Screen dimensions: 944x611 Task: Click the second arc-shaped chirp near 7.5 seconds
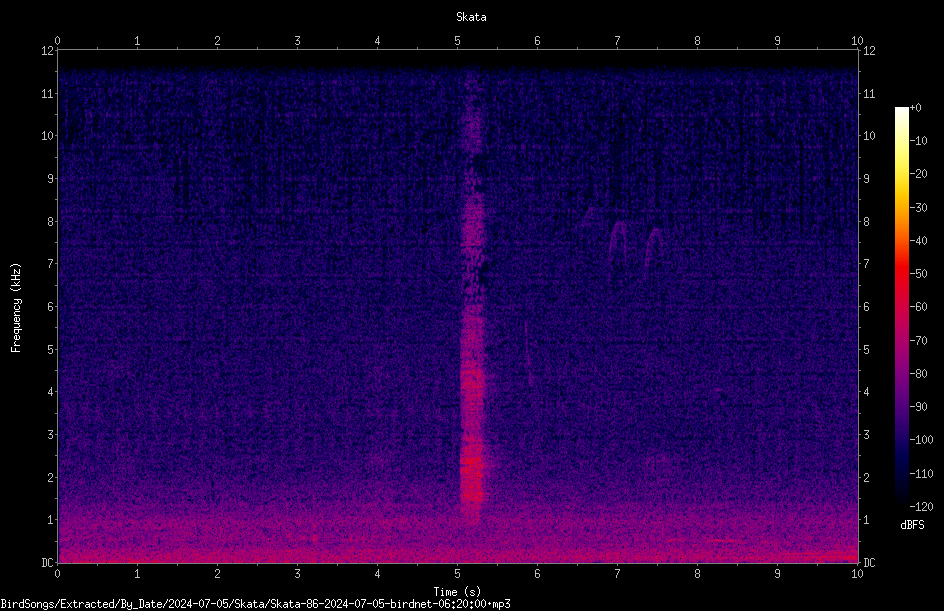pos(654,247)
